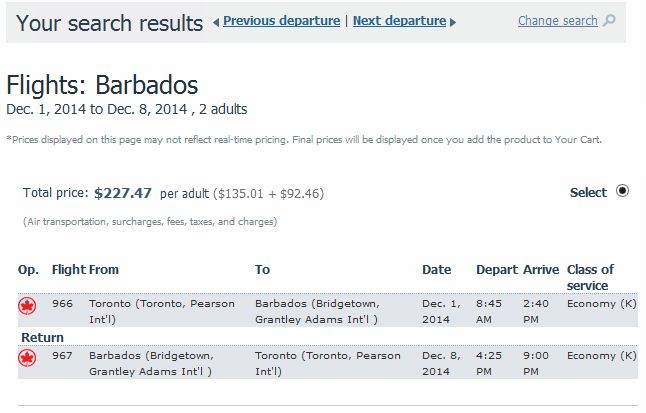Click the Depart column header
646x413 pixels.
[x=497, y=270]
